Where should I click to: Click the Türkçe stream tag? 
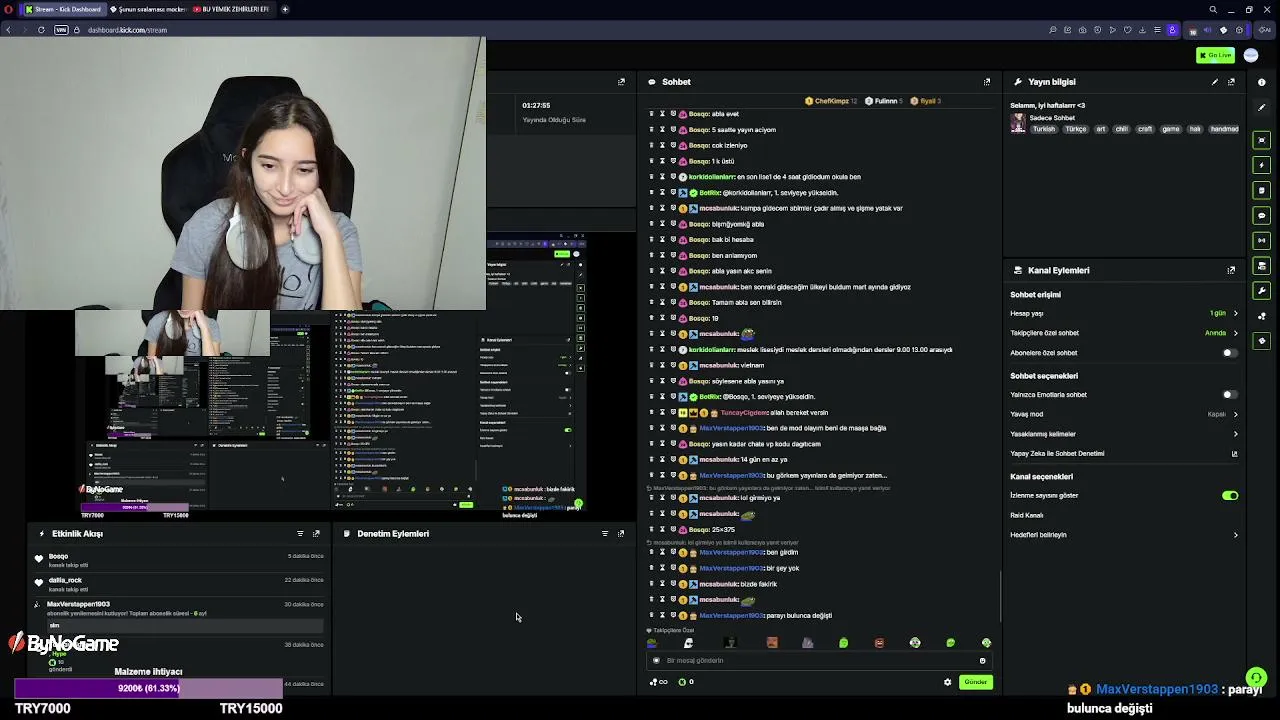(x=1076, y=129)
